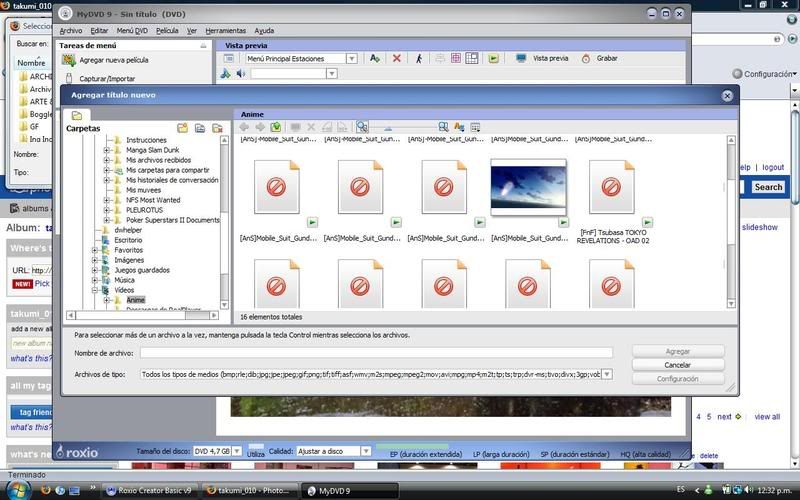Expand the Anime folder node
Image resolution: width=800 pixels, height=500 pixels.
(107, 300)
